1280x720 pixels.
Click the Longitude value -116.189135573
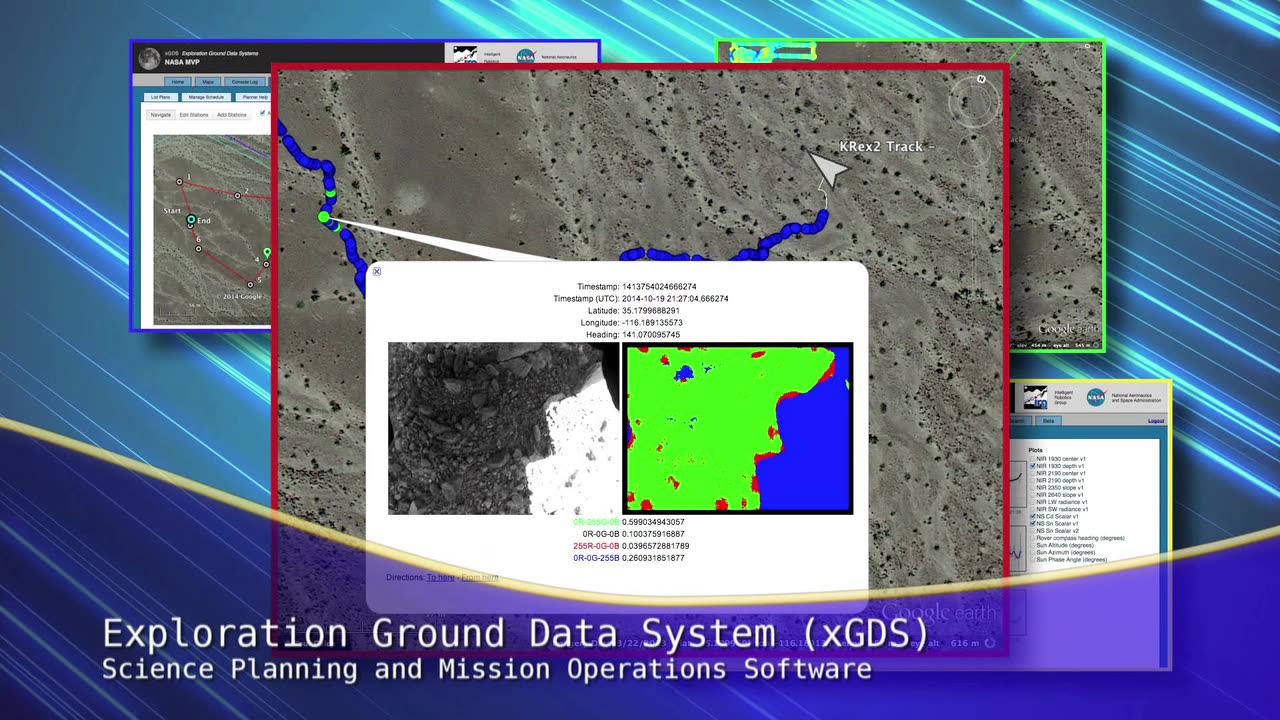pos(652,323)
